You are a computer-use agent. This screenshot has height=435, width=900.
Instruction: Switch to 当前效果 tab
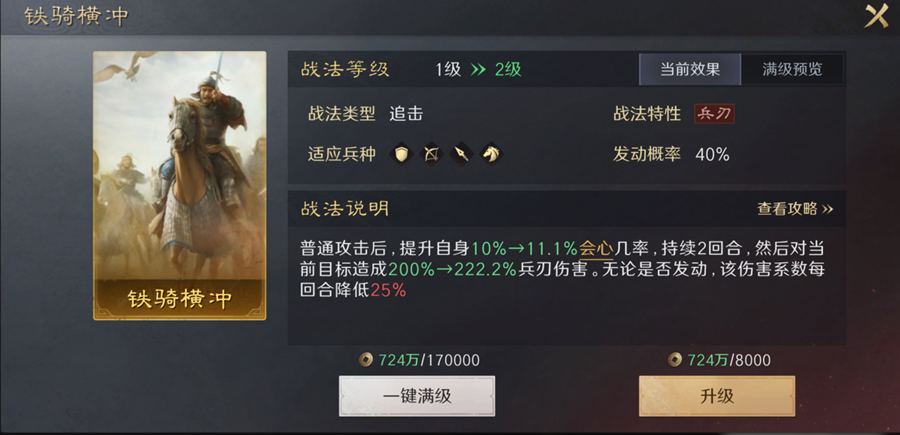pyautogui.click(x=690, y=69)
